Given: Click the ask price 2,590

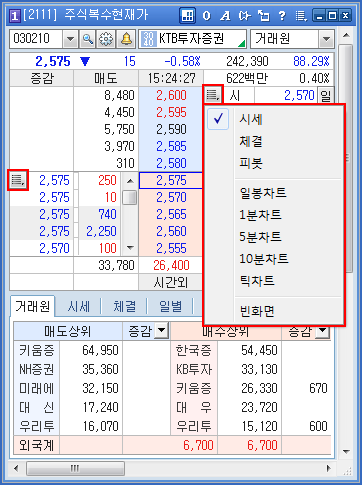Looking at the screenshot, I should tap(171, 129).
